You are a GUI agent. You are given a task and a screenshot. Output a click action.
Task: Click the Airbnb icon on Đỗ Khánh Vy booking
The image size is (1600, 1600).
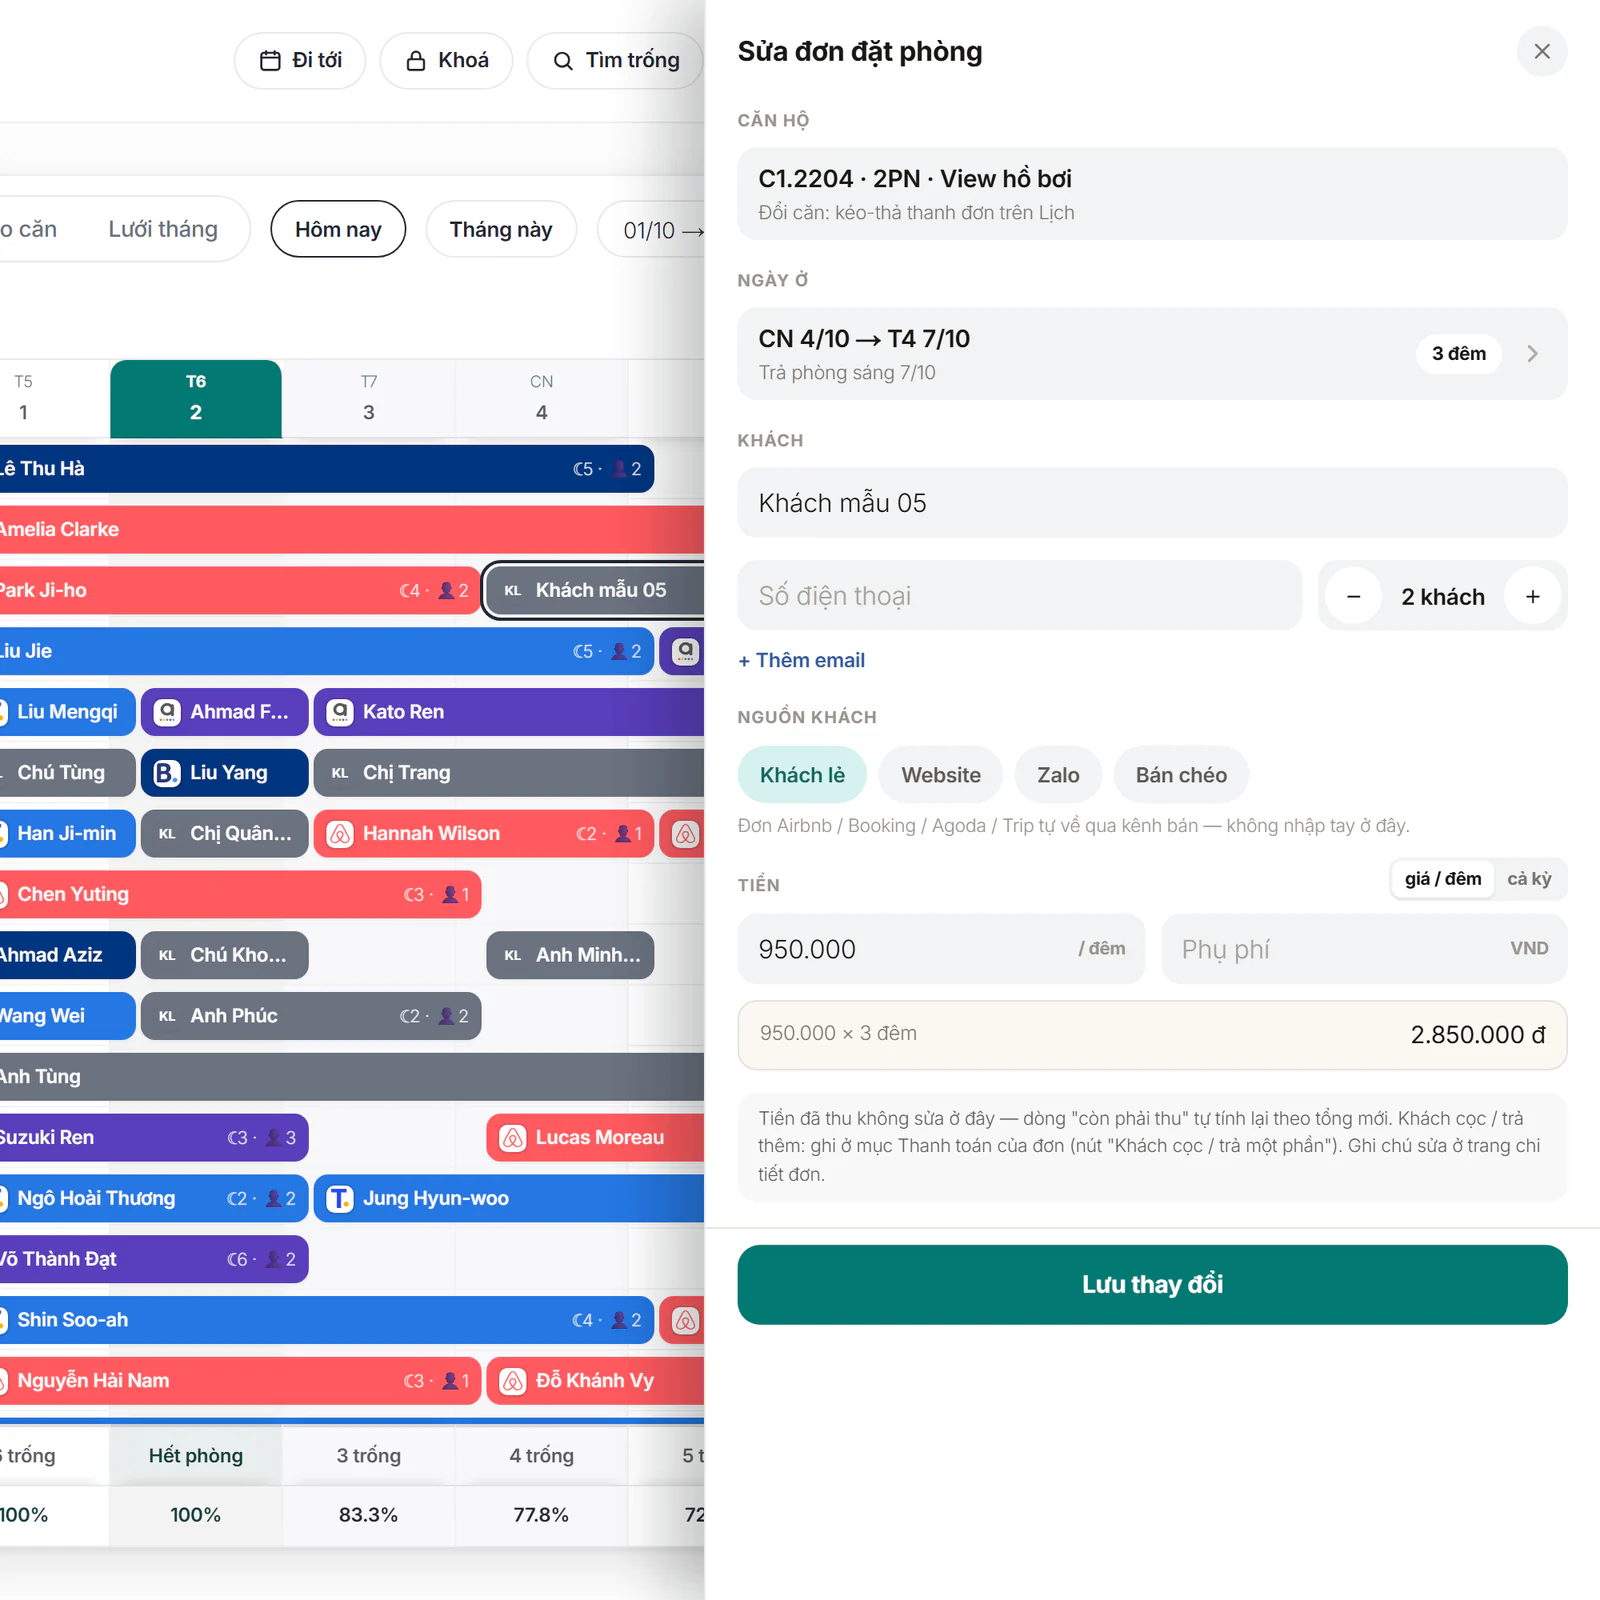coord(513,1381)
